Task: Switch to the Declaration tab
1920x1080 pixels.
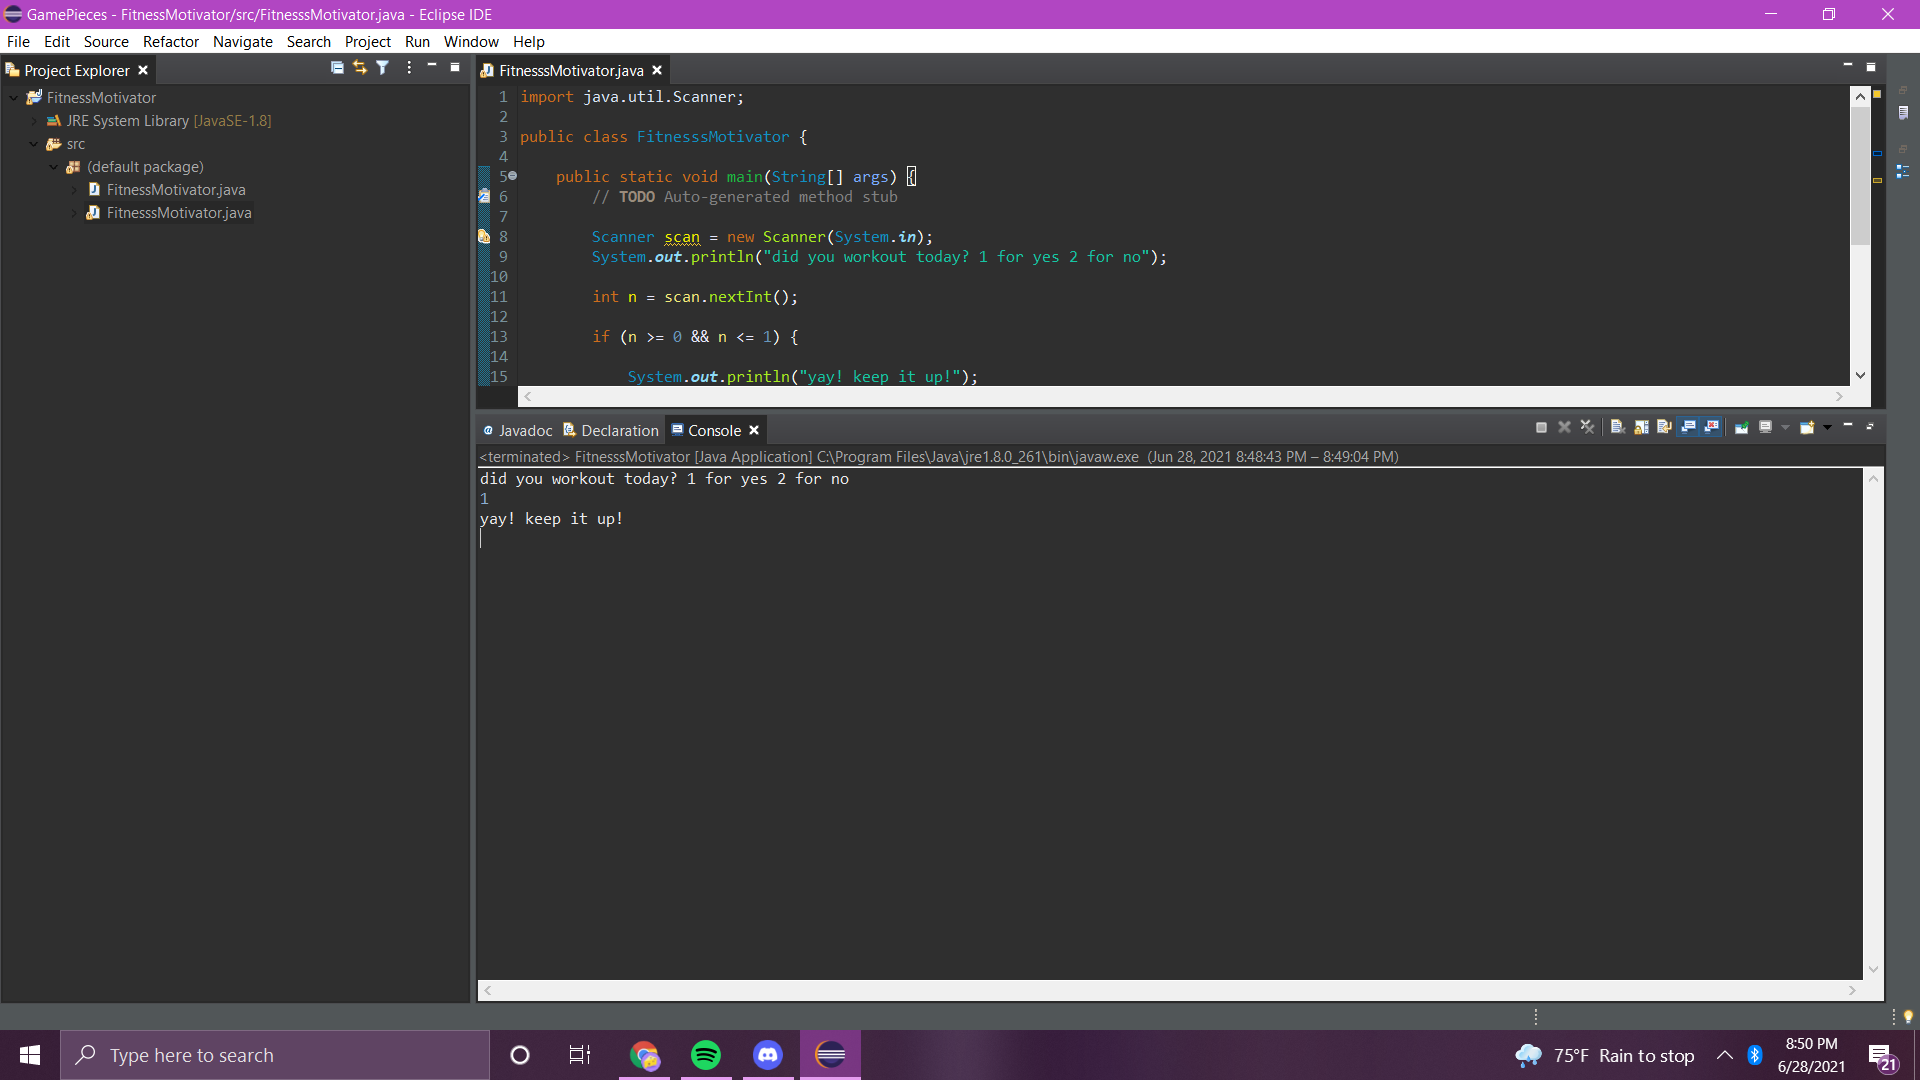Action: [x=619, y=431]
